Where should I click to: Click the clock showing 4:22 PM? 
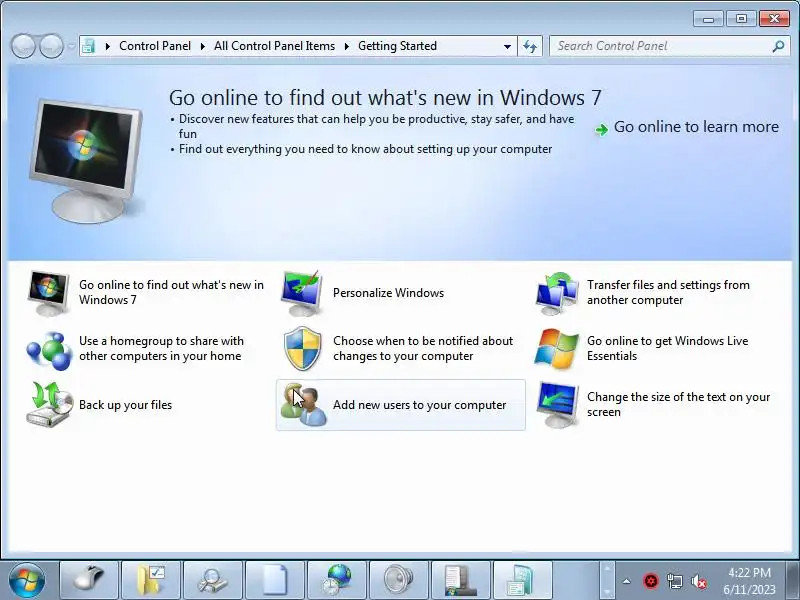click(x=749, y=573)
